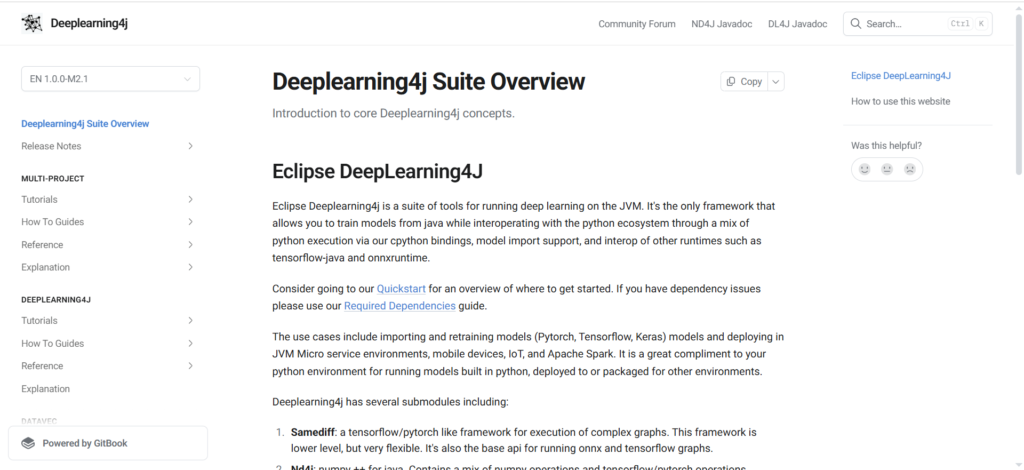1024x470 pixels.
Task: Click the Deeplearning4j logo icon
Action: (x=31, y=24)
